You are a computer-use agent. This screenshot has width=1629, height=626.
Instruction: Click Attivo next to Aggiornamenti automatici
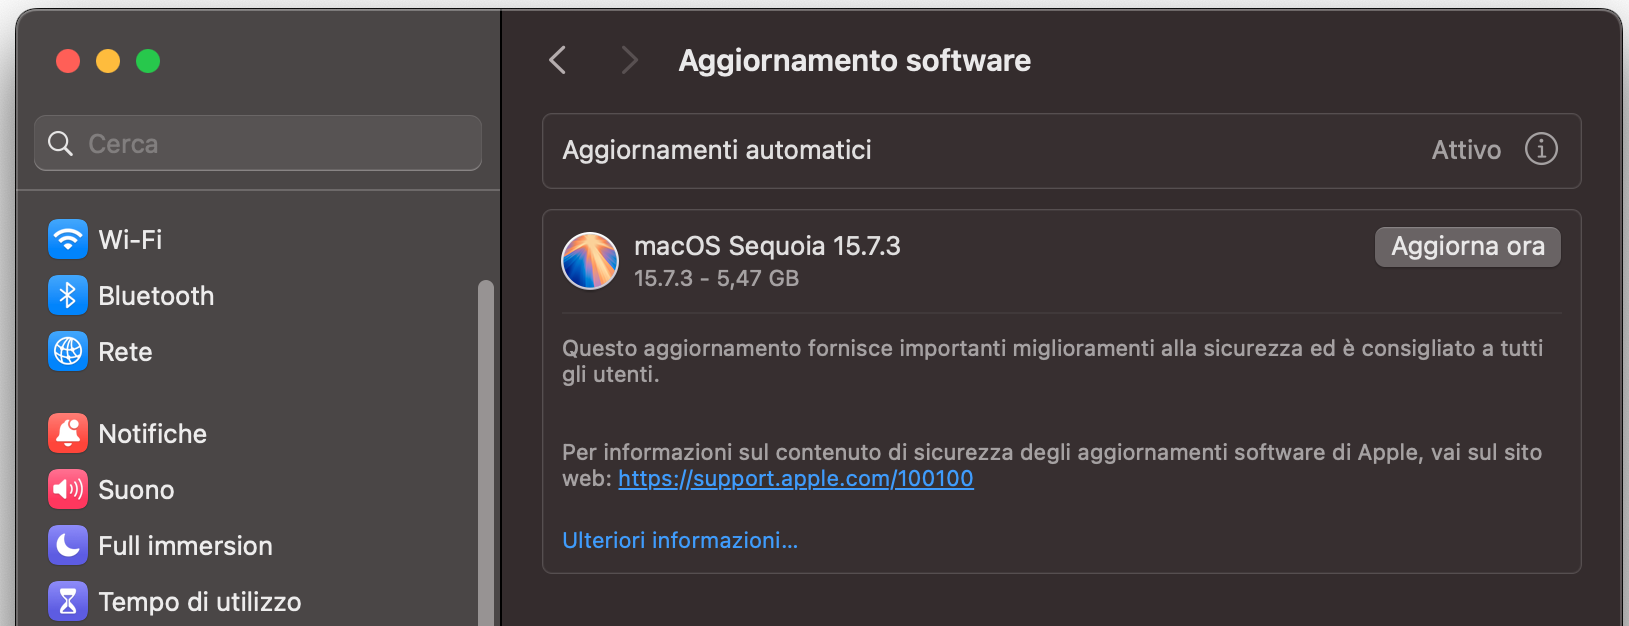click(x=1466, y=150)
